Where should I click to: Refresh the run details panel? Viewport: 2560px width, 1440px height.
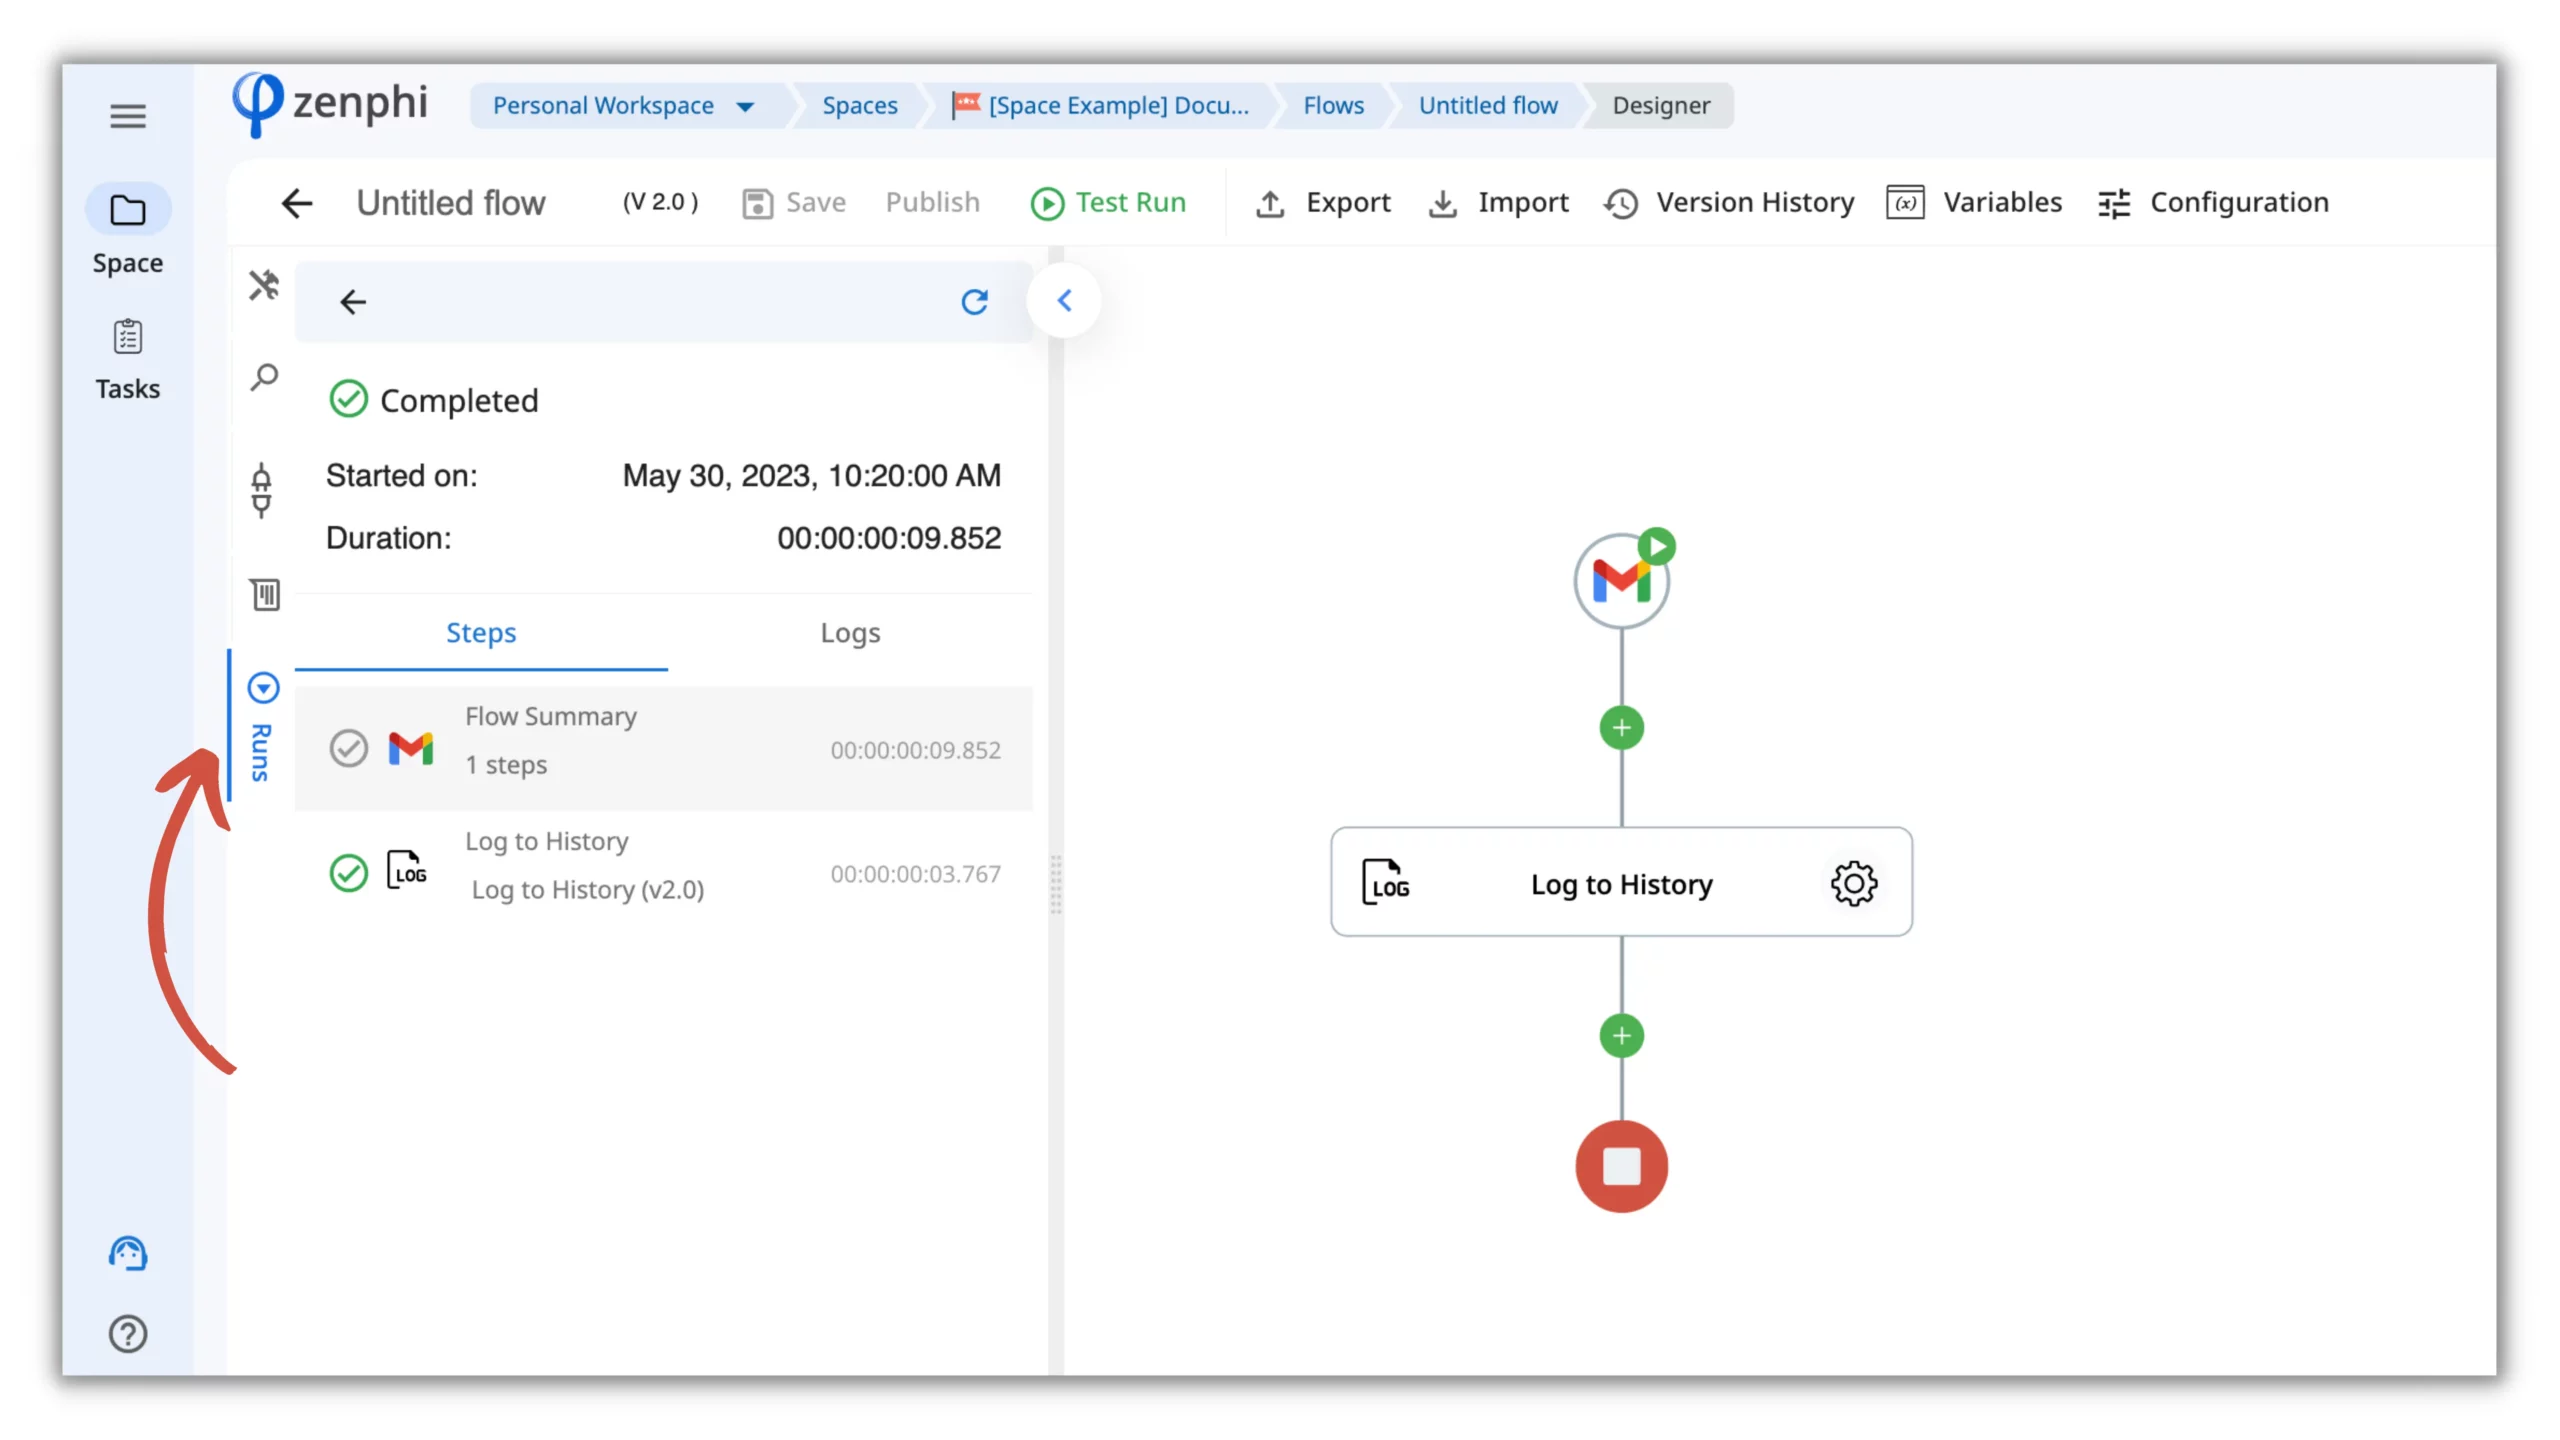click(974, 302)
